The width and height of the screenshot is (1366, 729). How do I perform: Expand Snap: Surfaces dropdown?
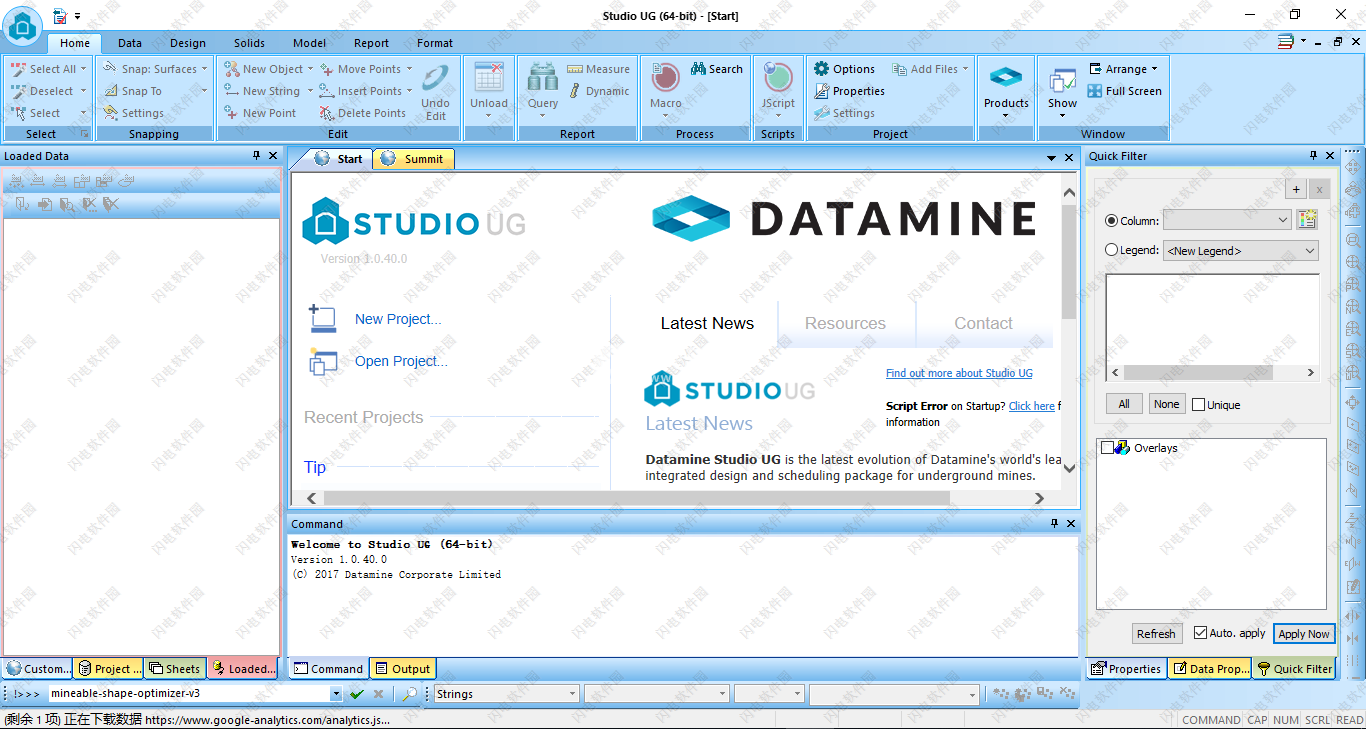point(204,69)
